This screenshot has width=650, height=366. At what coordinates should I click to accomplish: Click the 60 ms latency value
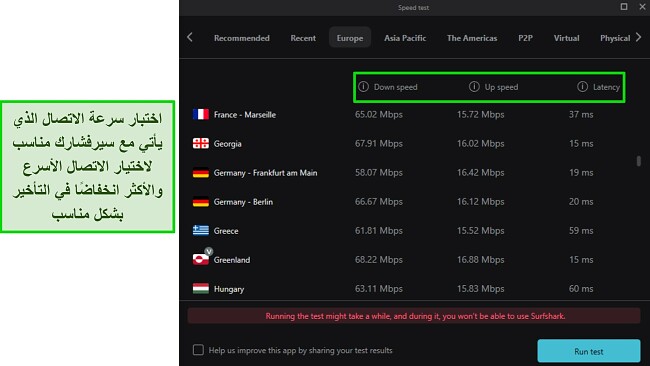point(581,288)
